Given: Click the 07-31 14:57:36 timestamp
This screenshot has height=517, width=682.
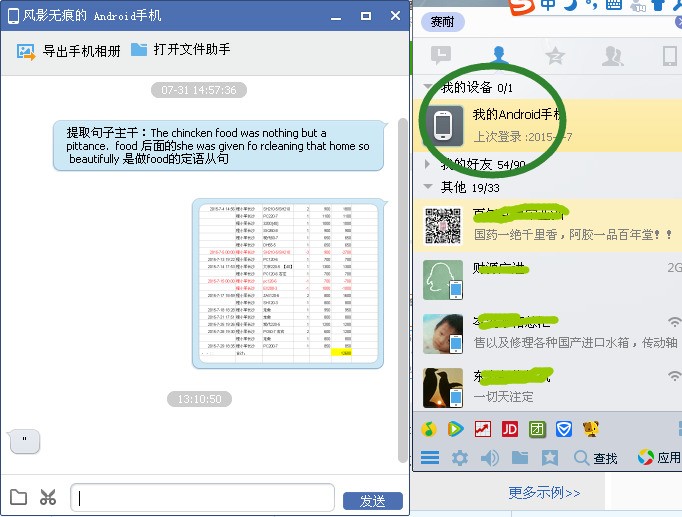Looking at the screenshot, I should click(199, 90).
